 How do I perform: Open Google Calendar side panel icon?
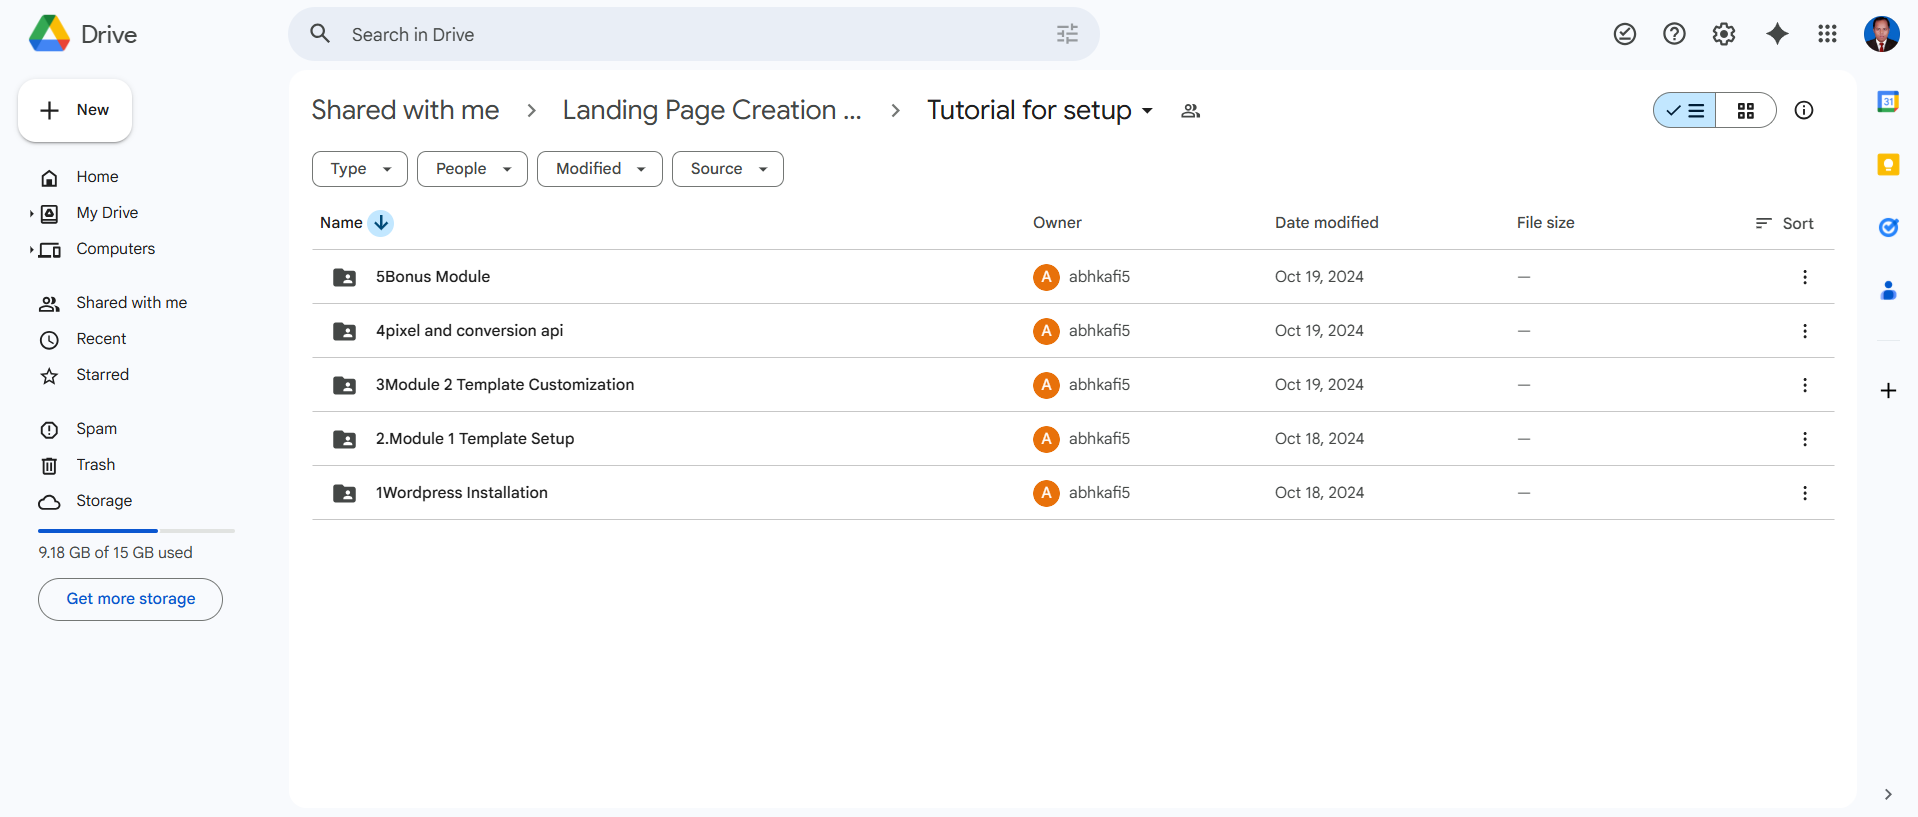click(1887, 101)
